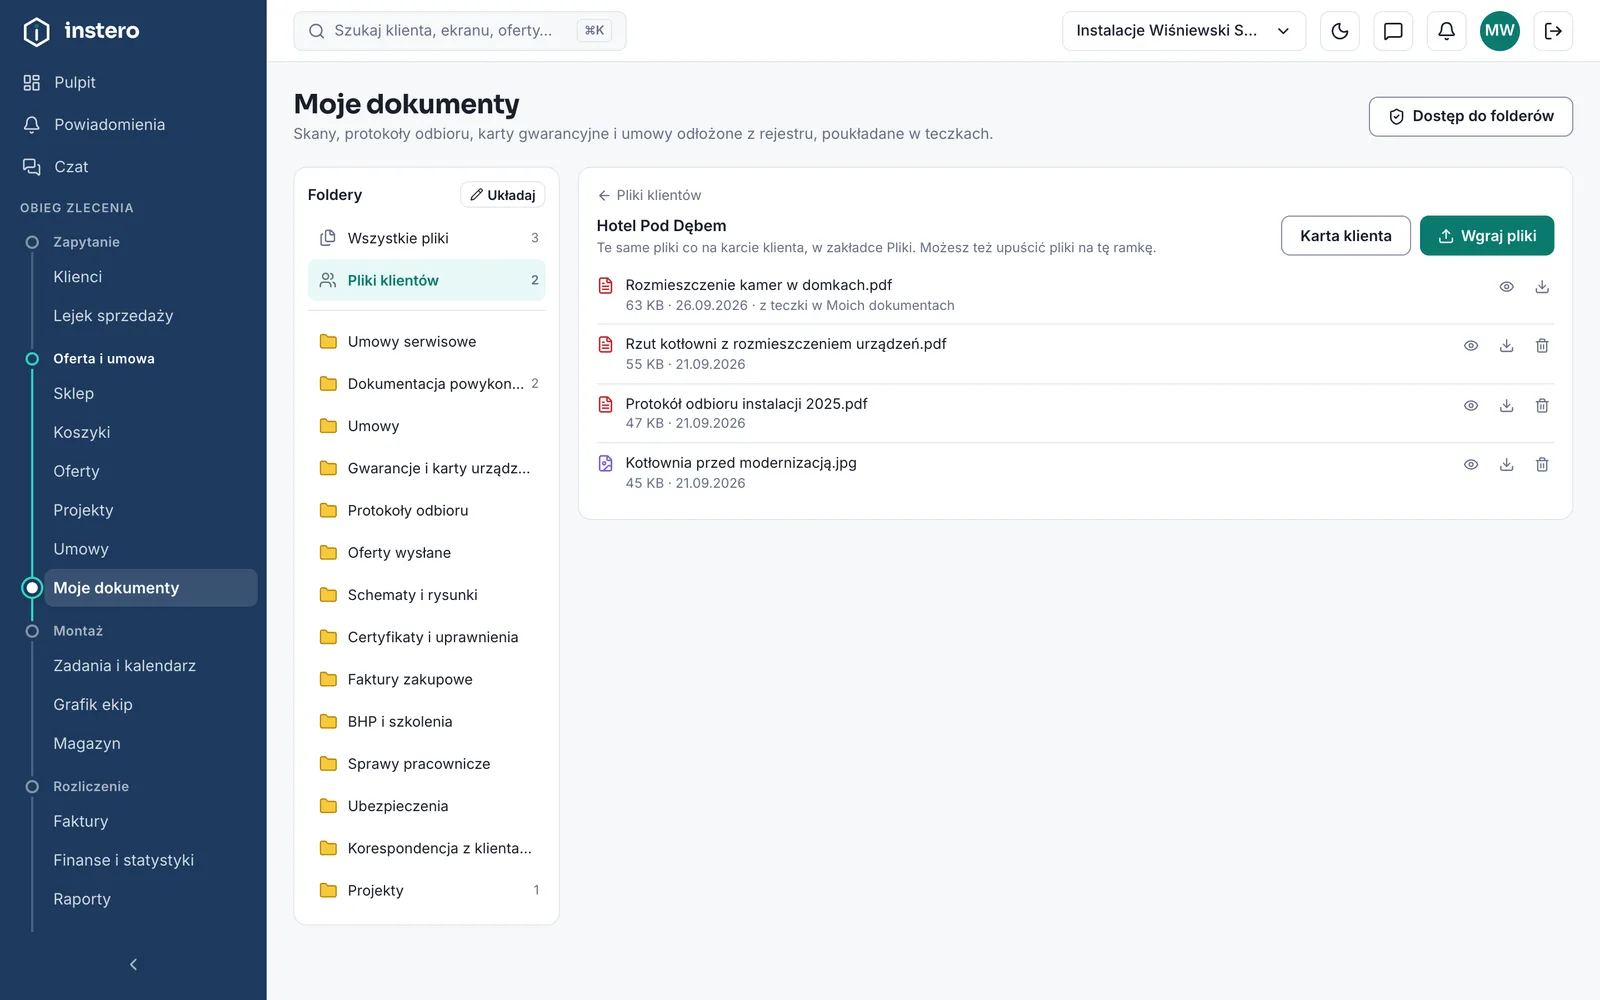Expand the Montaż sidebar section

78,631
